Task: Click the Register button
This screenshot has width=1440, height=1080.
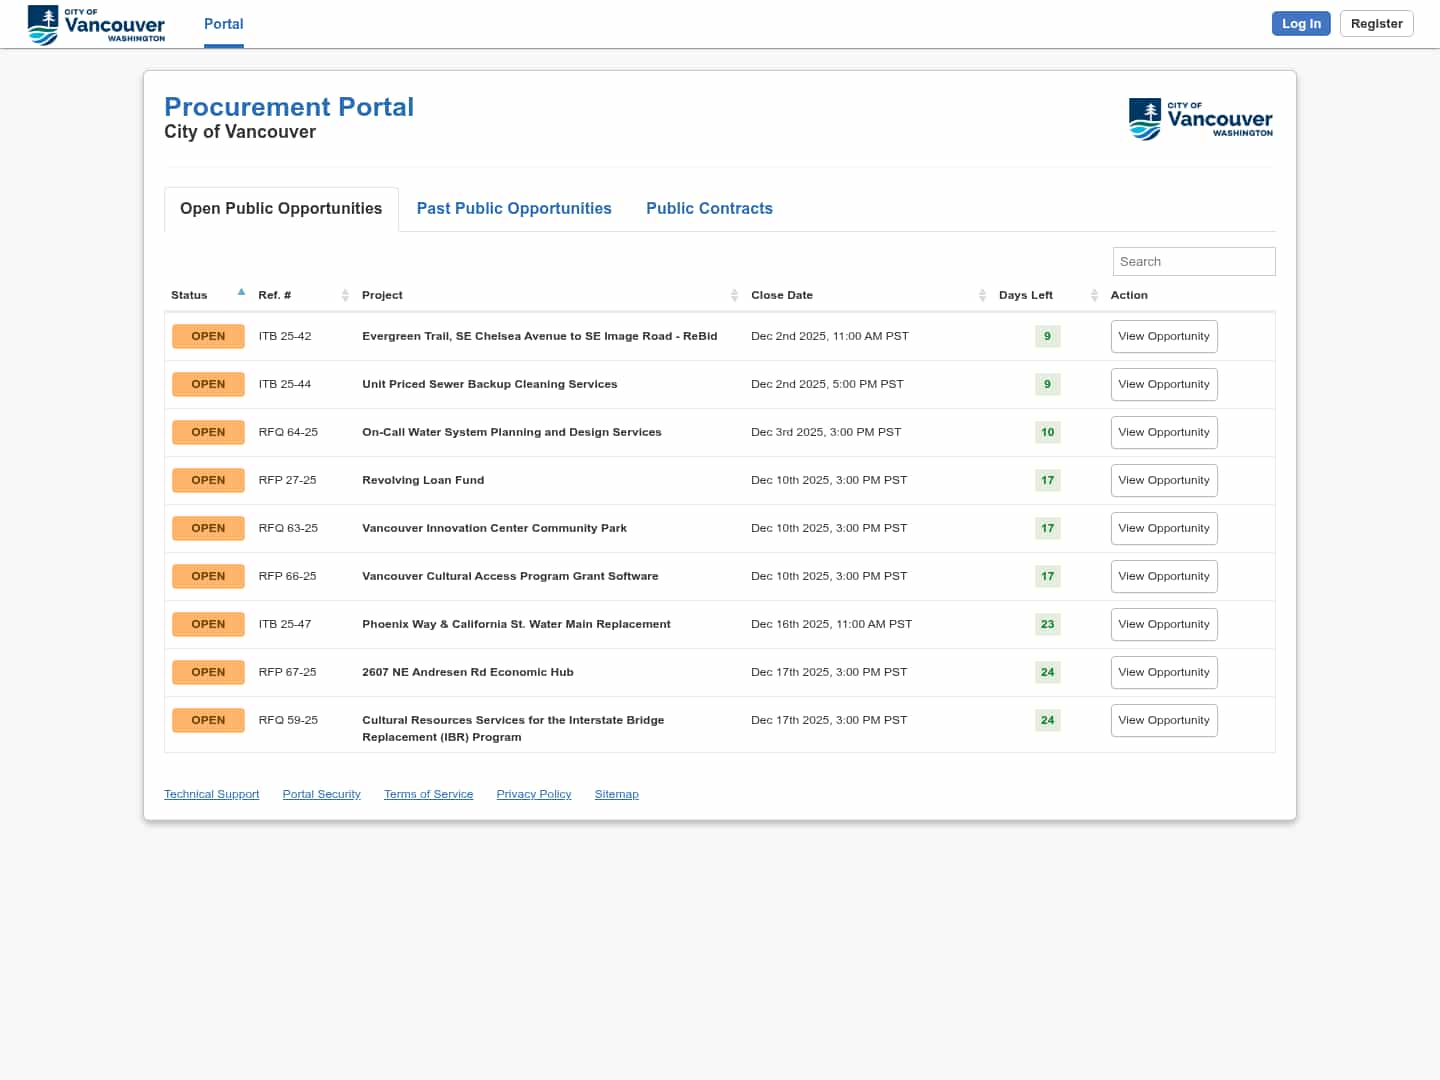Action: coord(1376,24)
